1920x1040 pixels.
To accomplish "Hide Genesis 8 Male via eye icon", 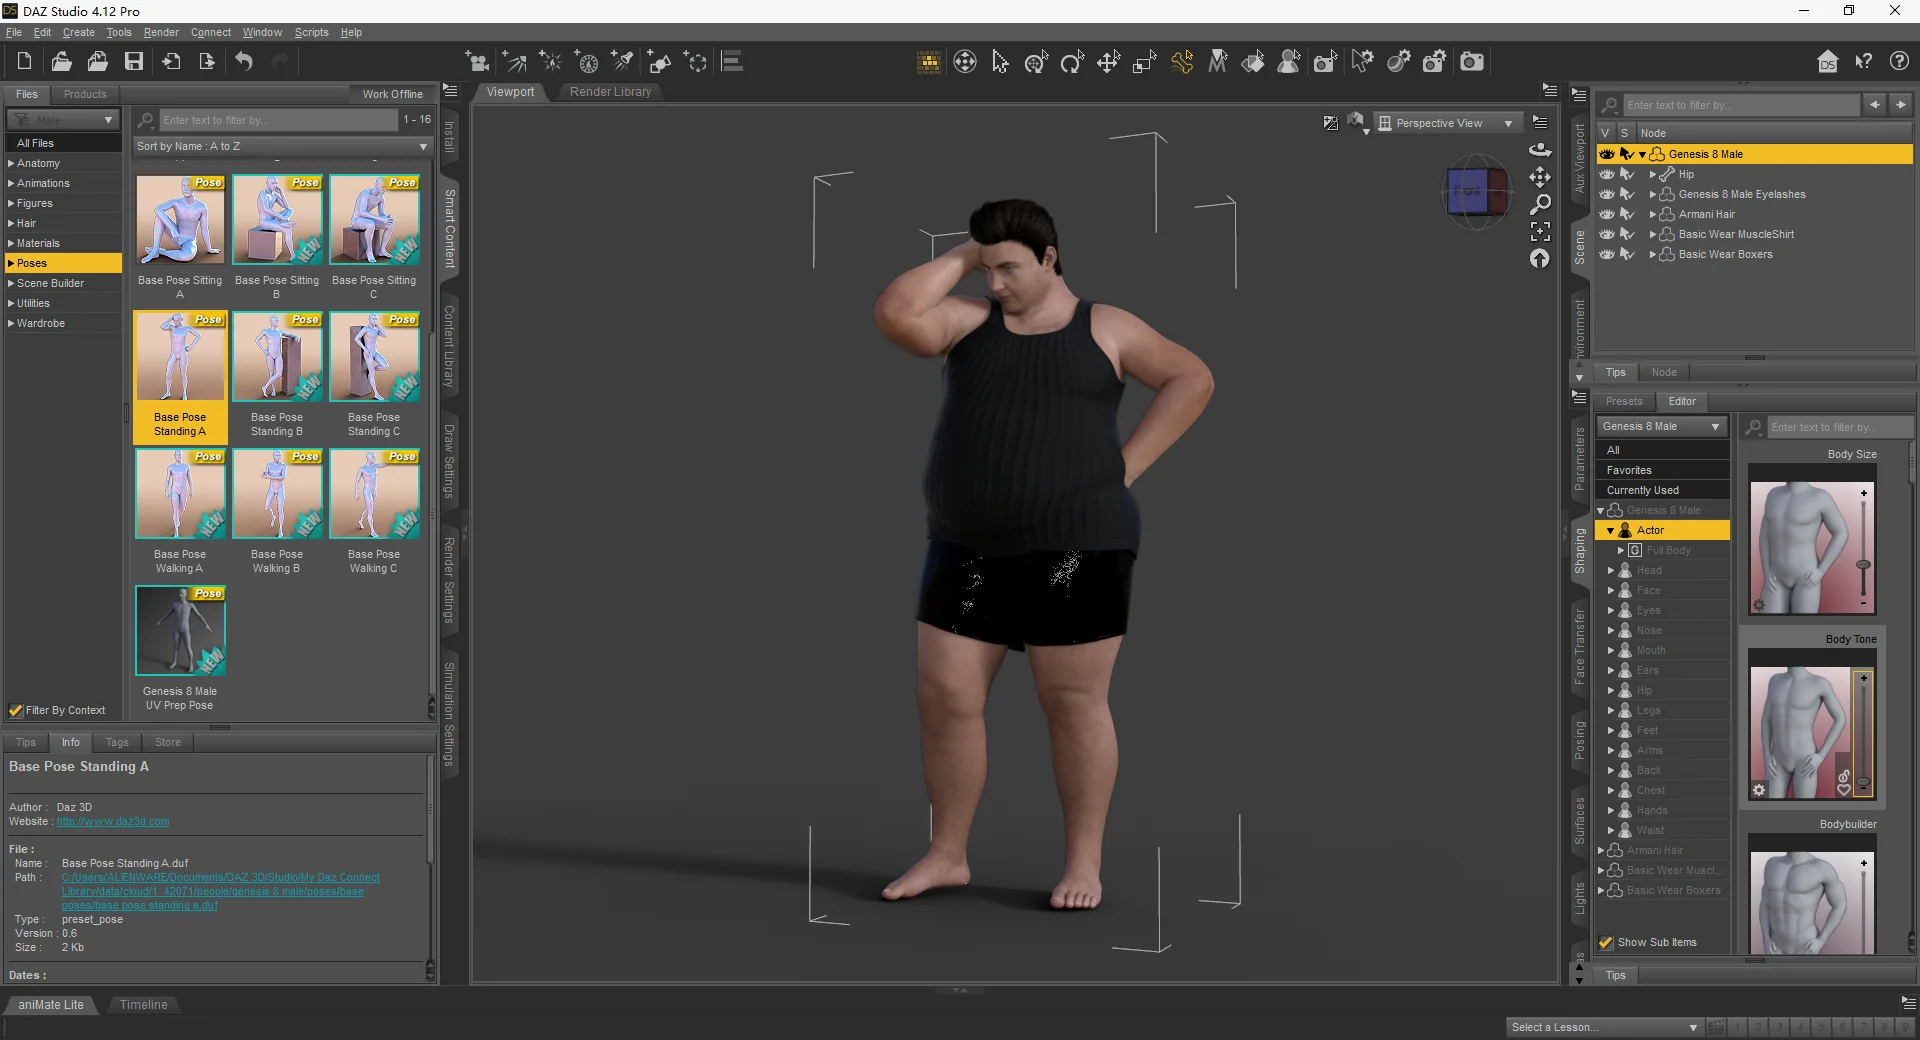I will [1607, 154].
